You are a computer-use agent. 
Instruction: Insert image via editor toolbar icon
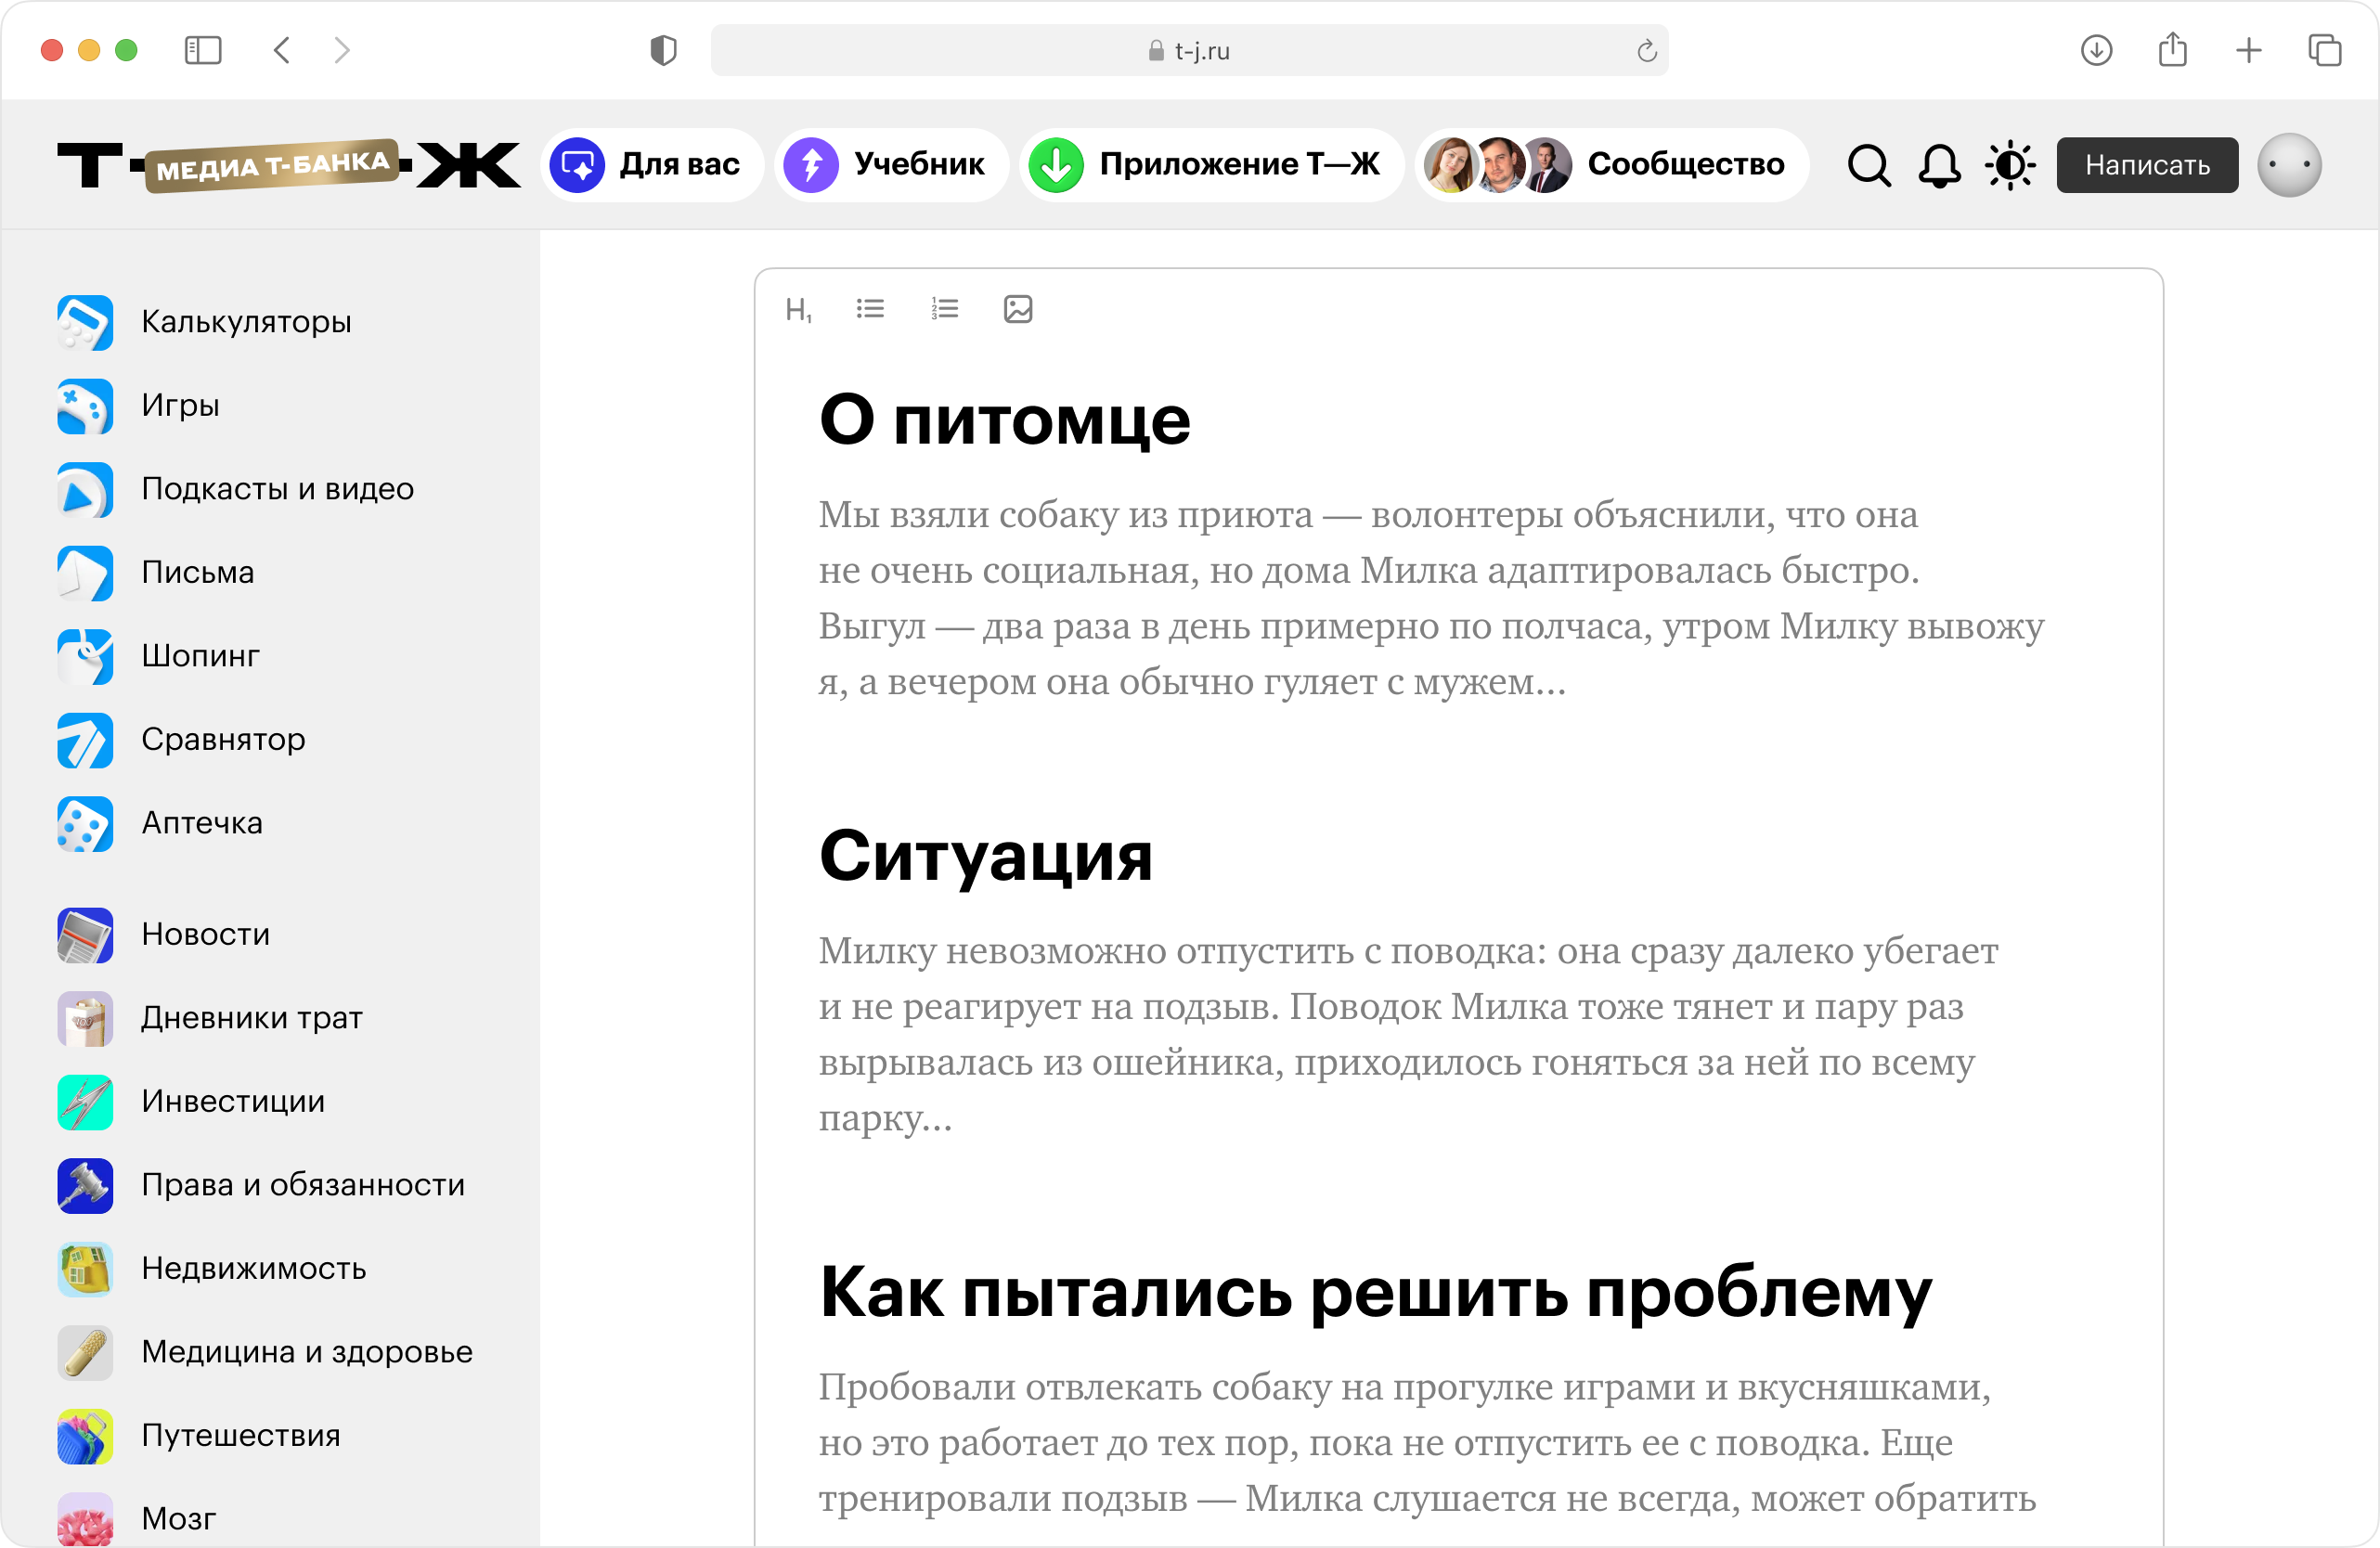pos(1017,309)
